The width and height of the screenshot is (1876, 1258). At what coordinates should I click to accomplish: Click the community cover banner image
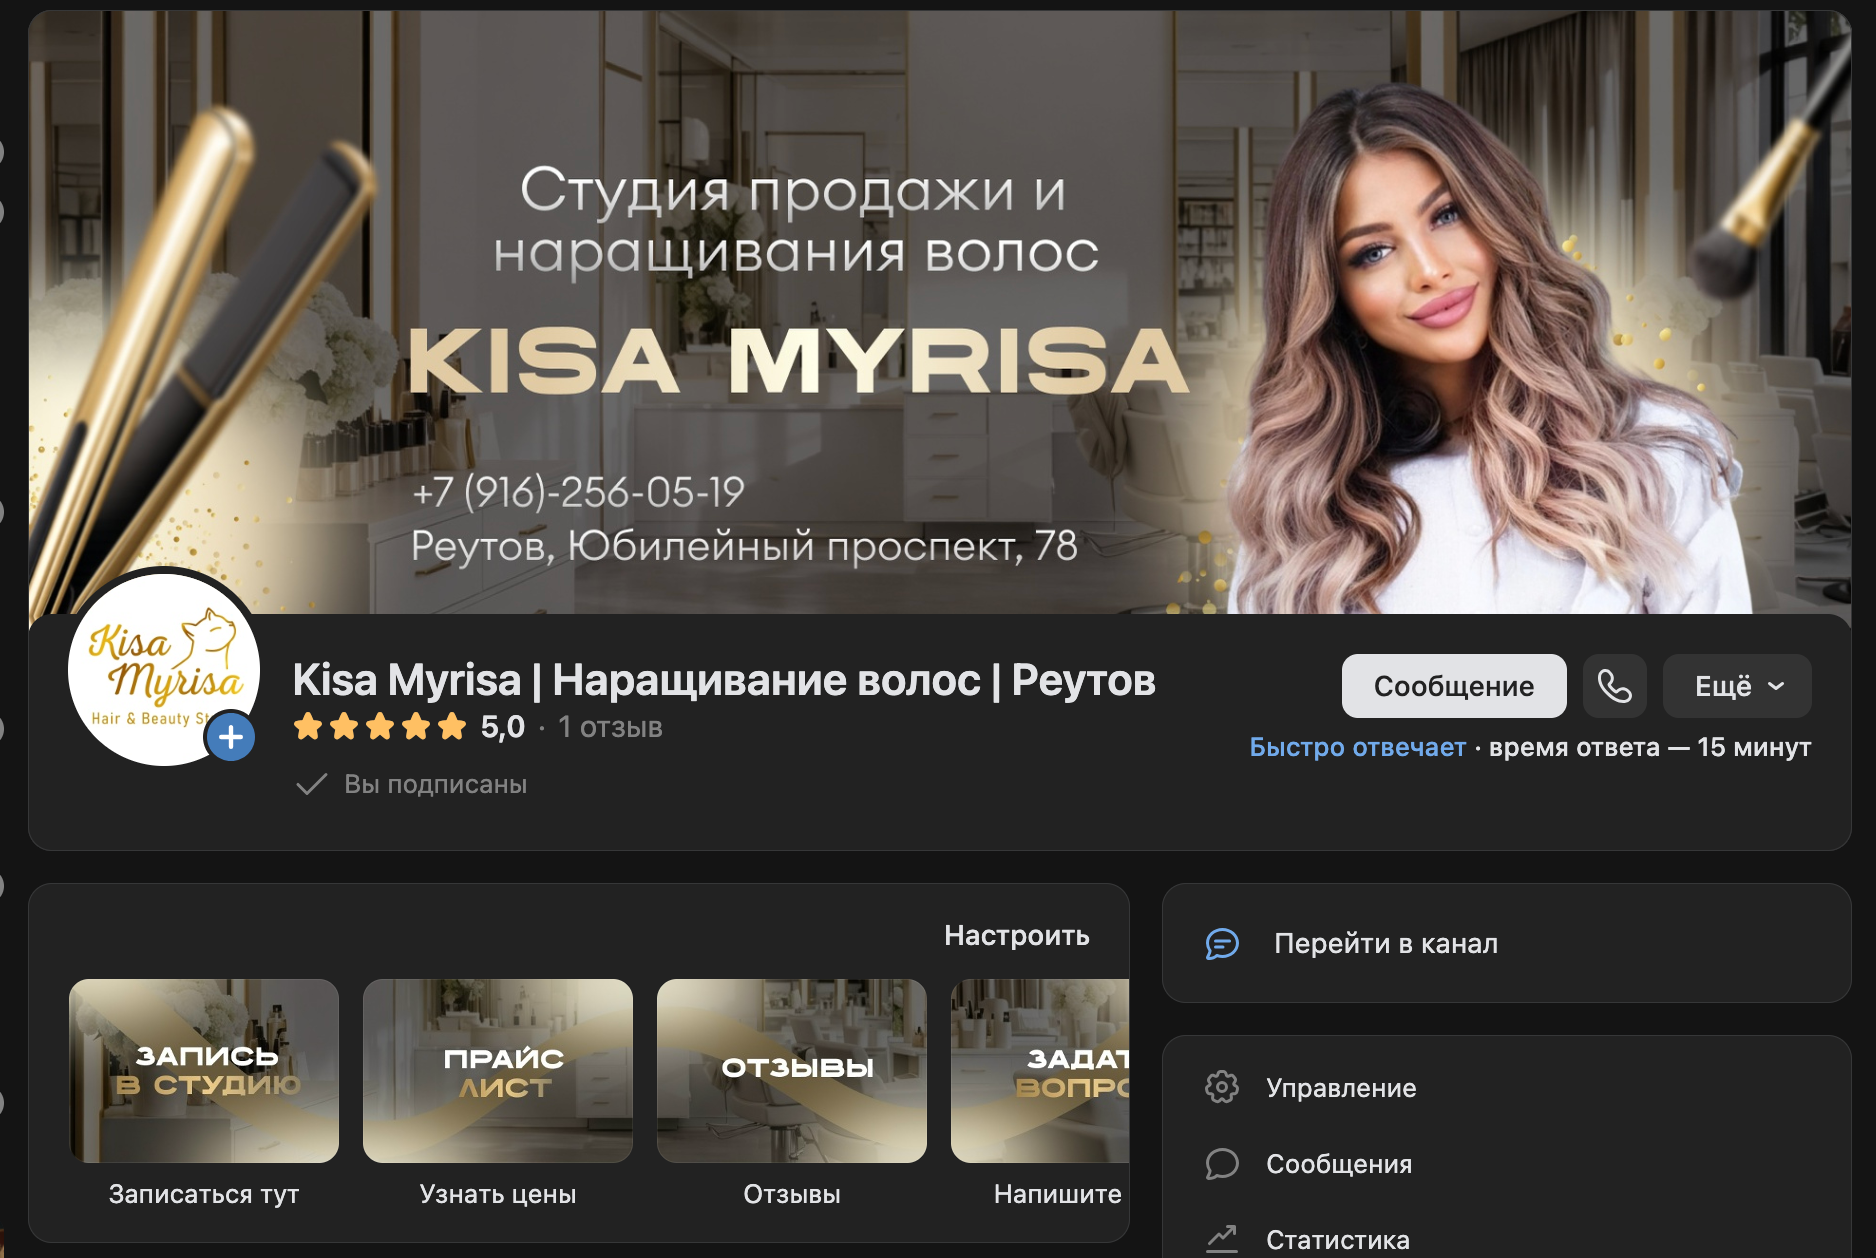939,312
